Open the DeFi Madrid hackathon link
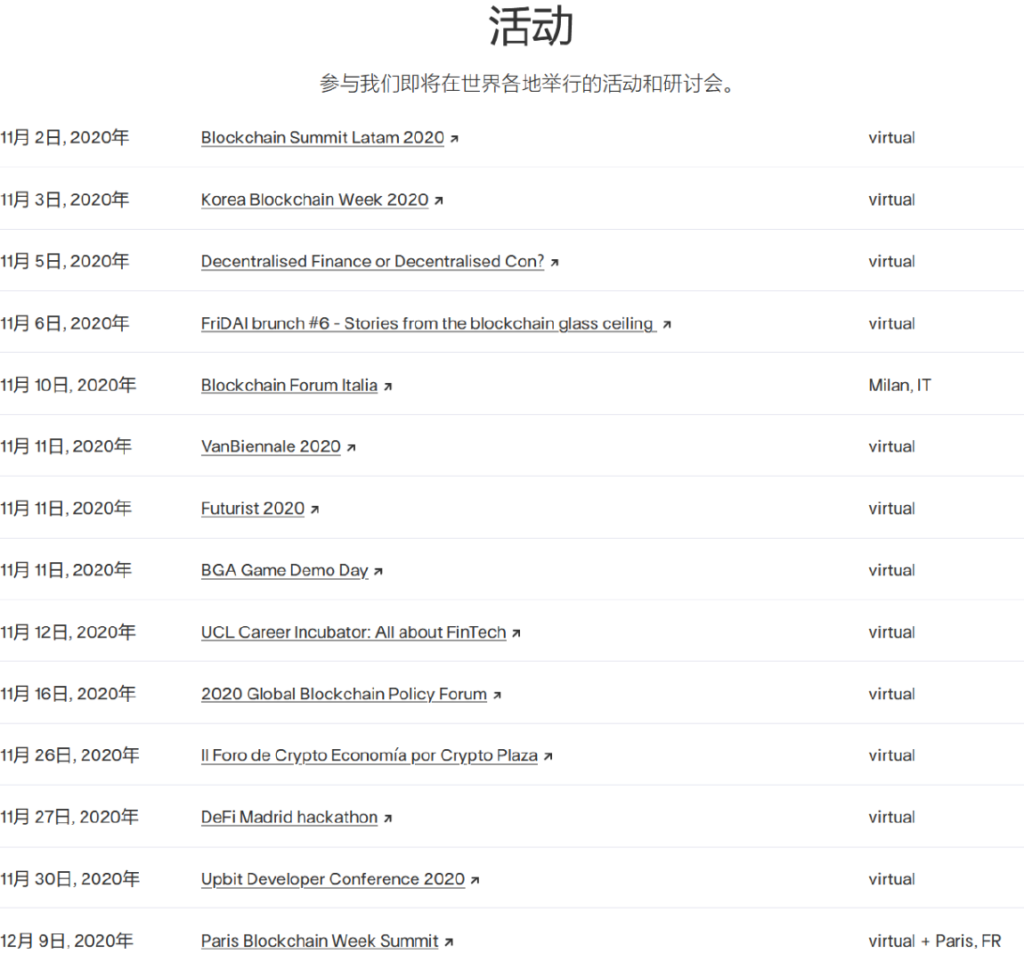The width and height of the screenshot is (1024, 962). click(x=289, y=818)
